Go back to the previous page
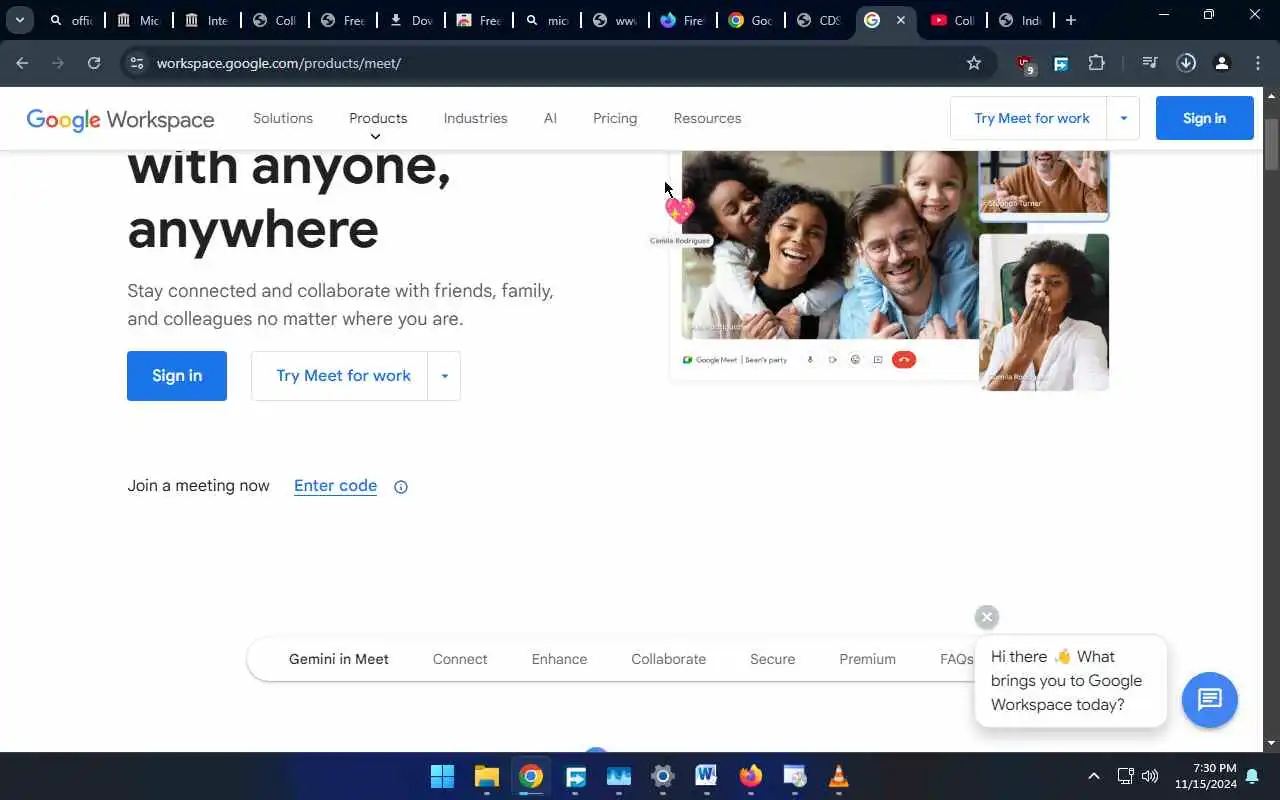 tap(22, 63)
